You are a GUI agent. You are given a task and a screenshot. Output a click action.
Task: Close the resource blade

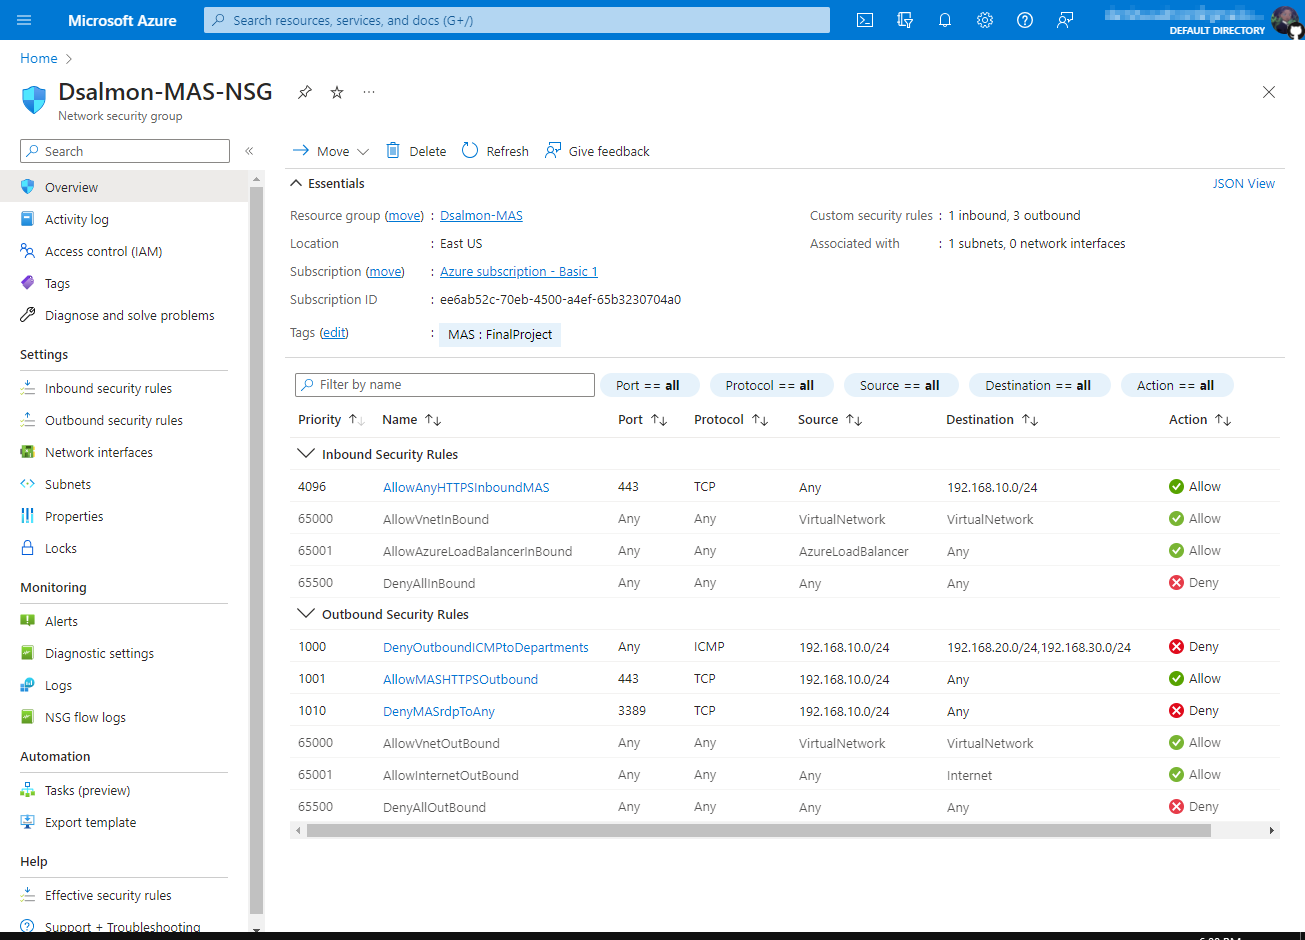click(x=1269, y=92)
